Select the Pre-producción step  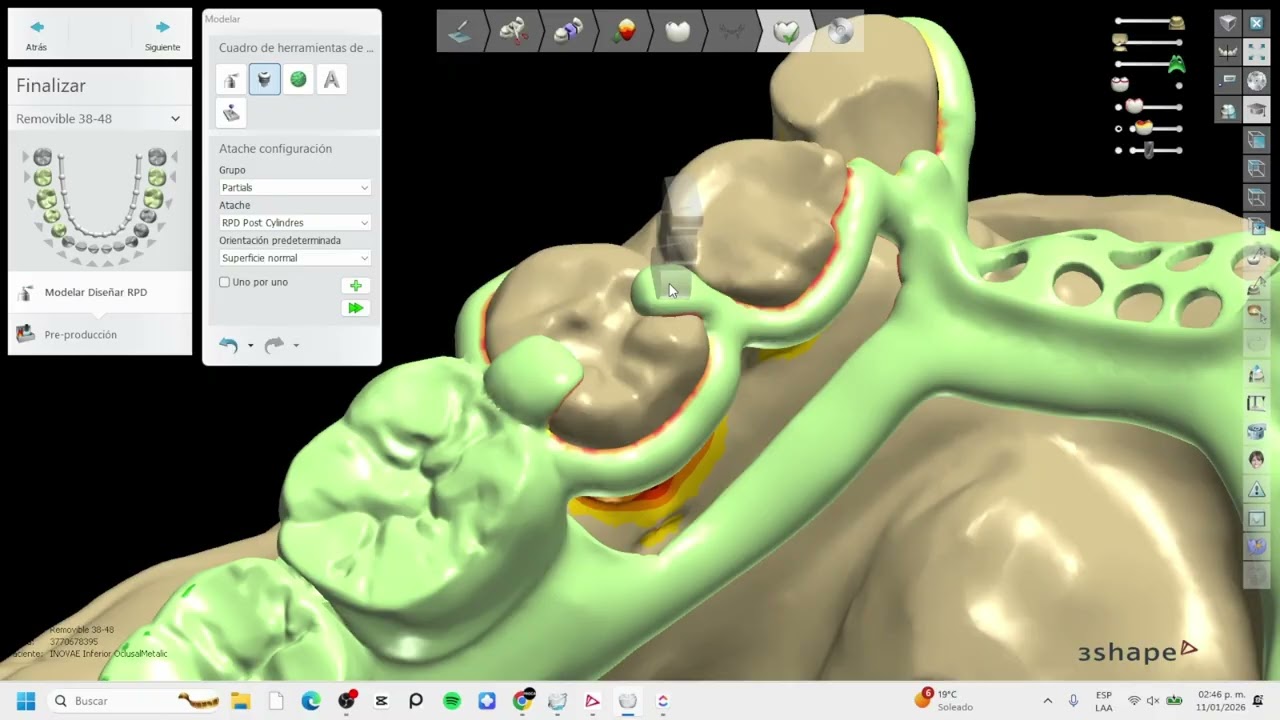99,334
